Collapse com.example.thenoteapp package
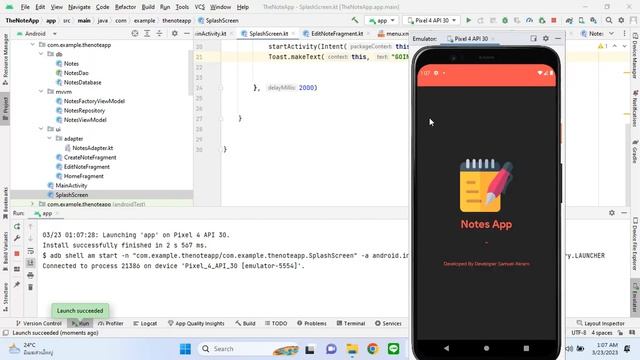This screenshot has height=360, width=640. pyautogui.click(x=33, y=45)
